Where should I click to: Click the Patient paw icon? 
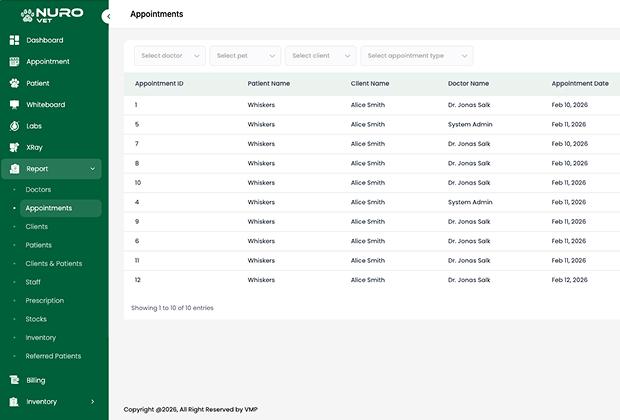tap(14, 83)
